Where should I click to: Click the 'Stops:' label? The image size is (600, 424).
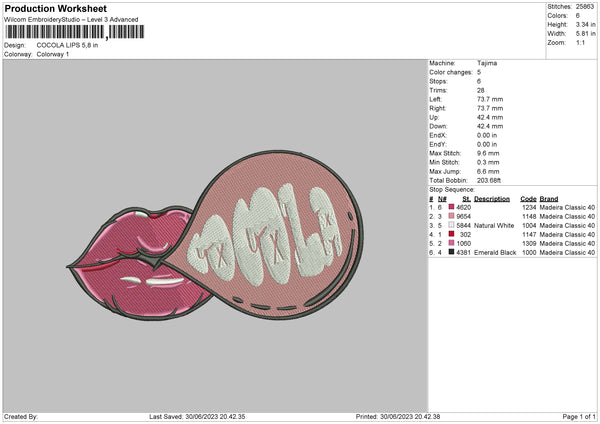pyautogui.click(x=438, y=82)
